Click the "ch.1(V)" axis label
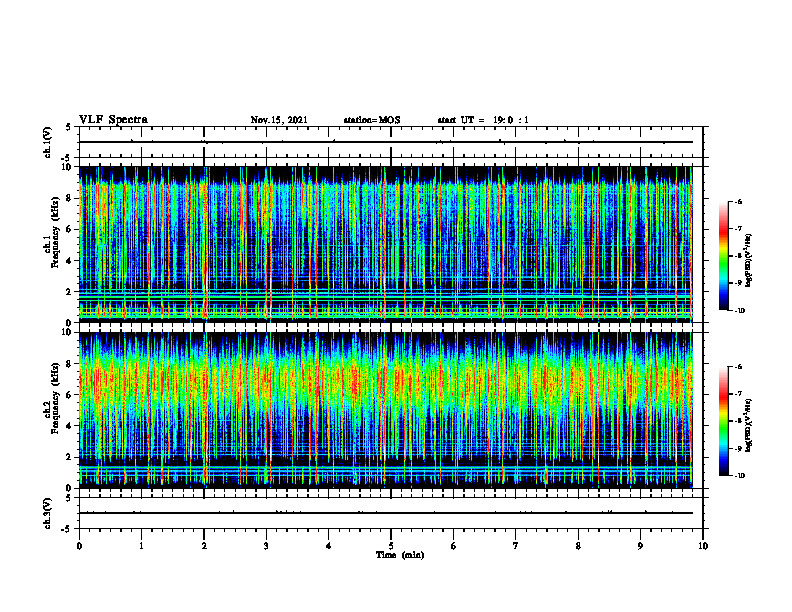Viewport: 792px width, 612px height. click(48, 142)
